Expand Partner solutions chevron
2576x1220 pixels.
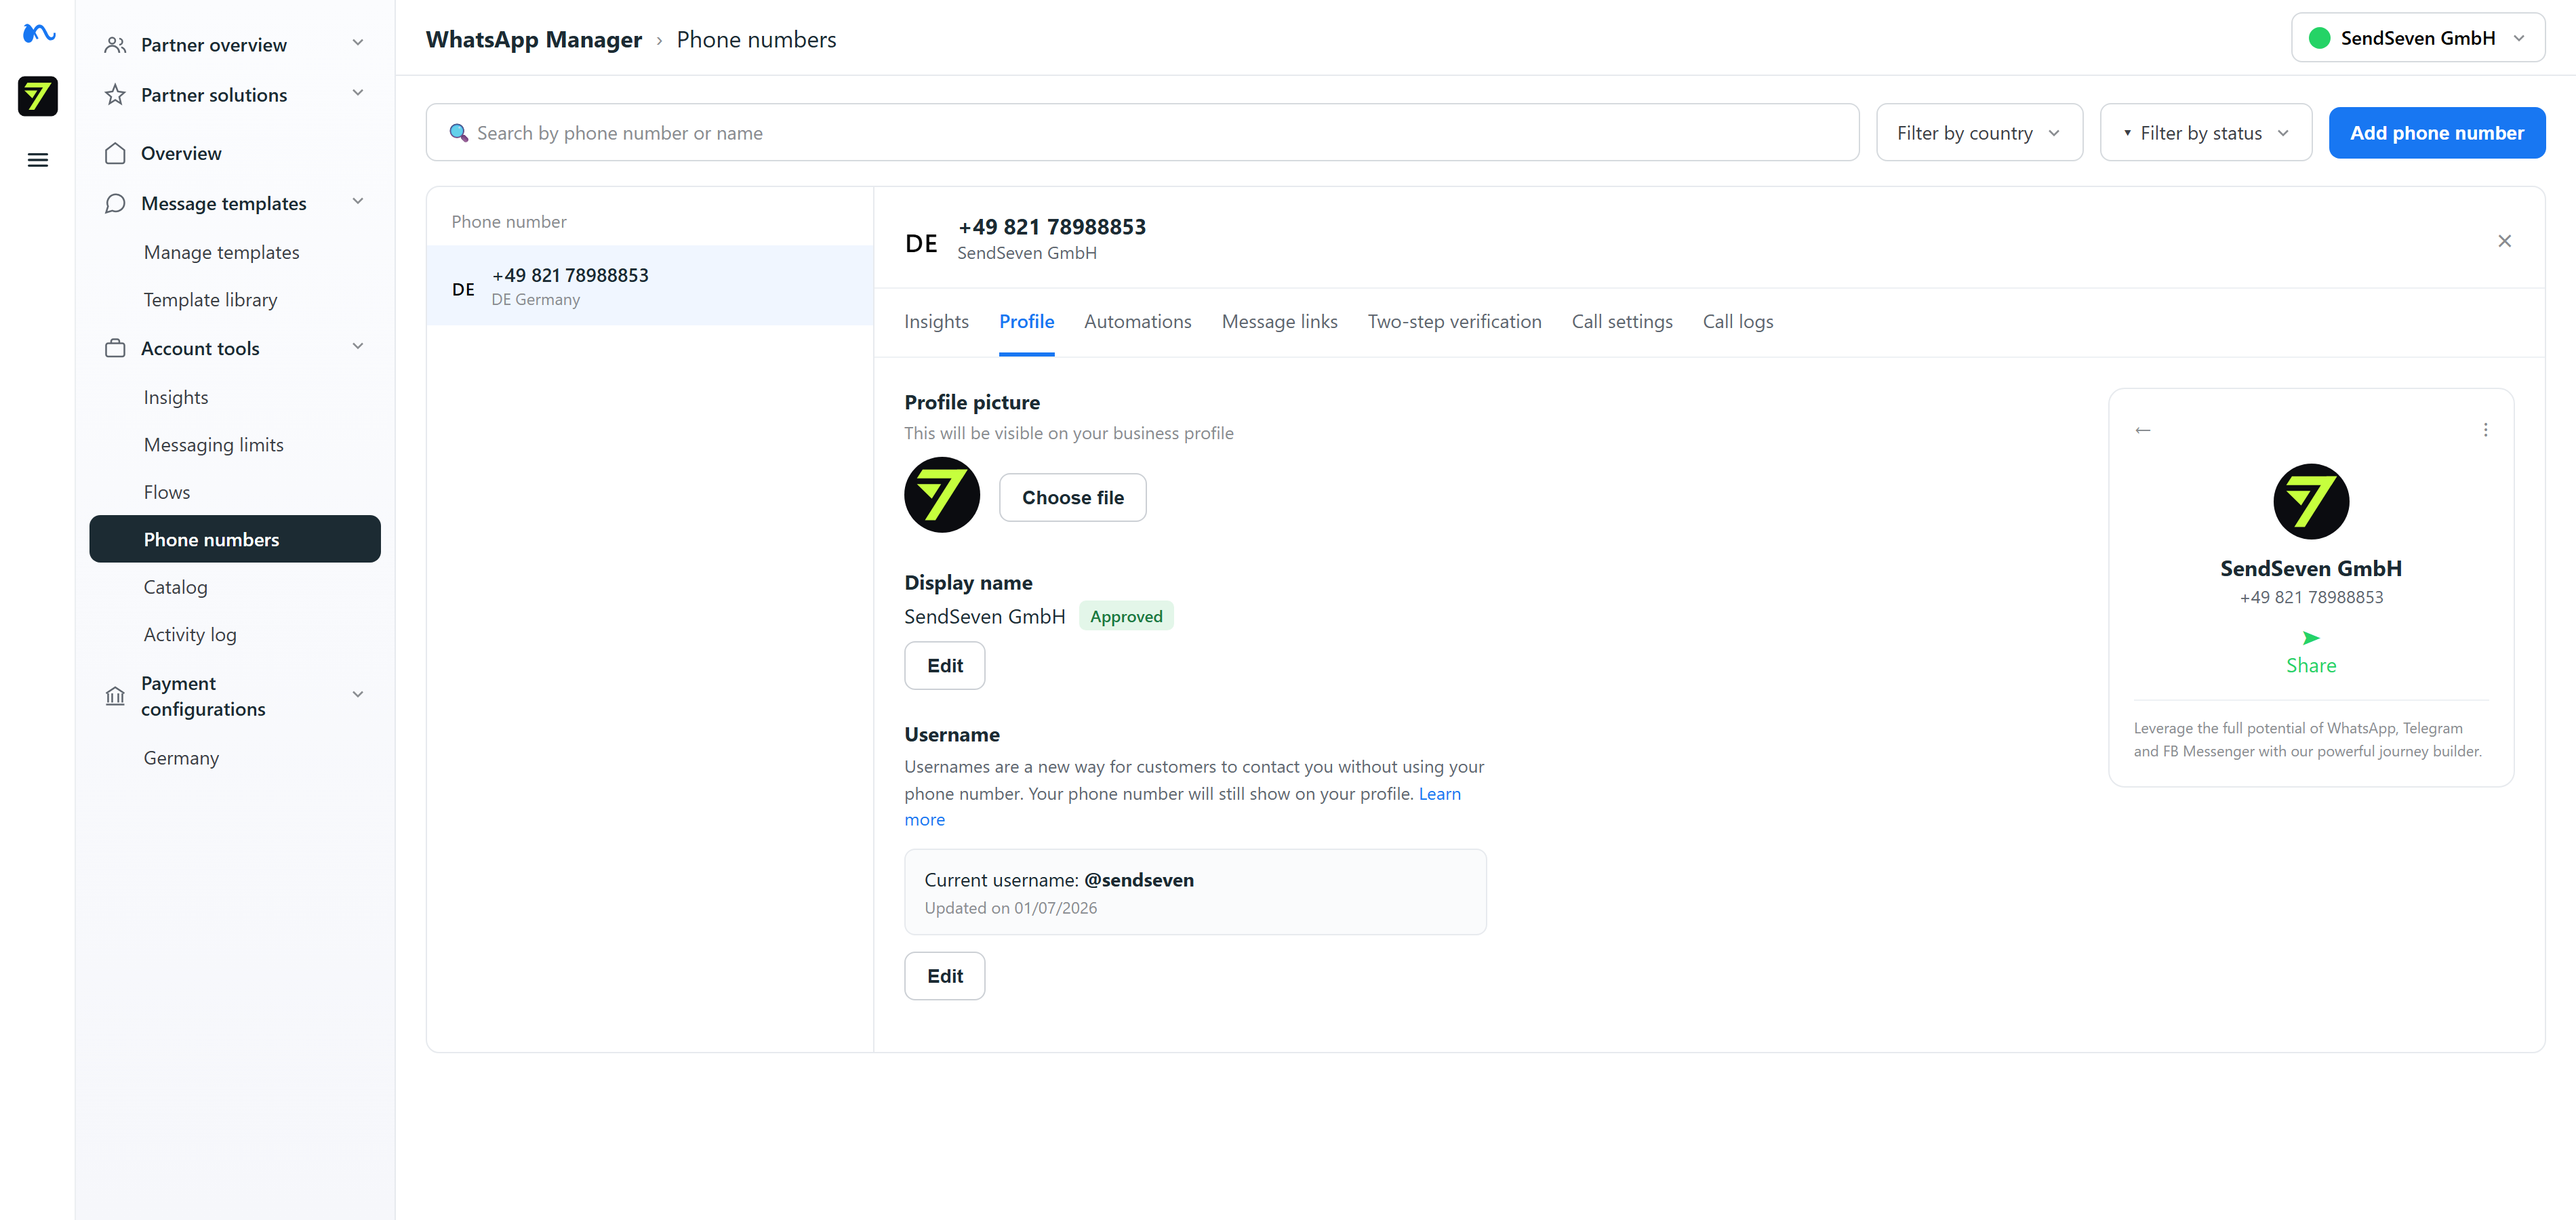(358, 93)
